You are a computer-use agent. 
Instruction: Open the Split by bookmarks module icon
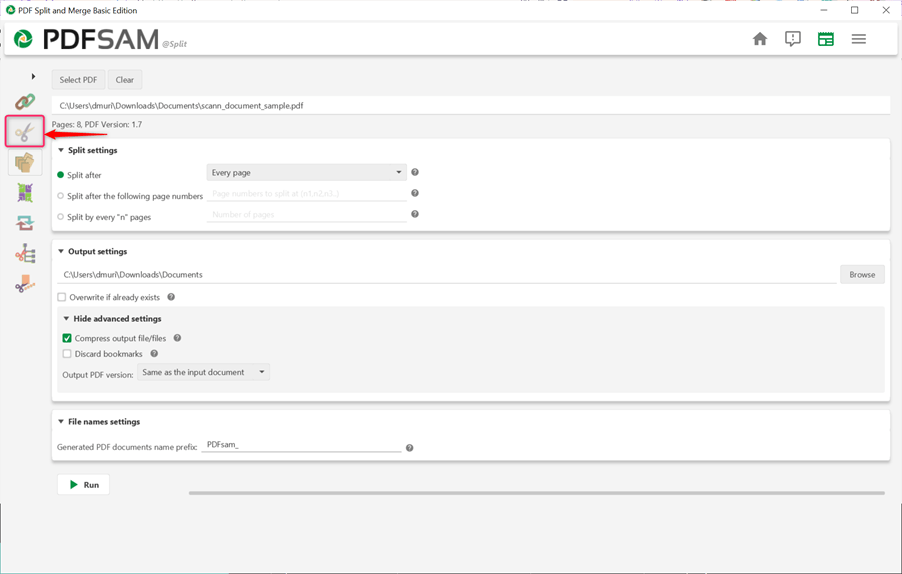(x=25, y=254)
